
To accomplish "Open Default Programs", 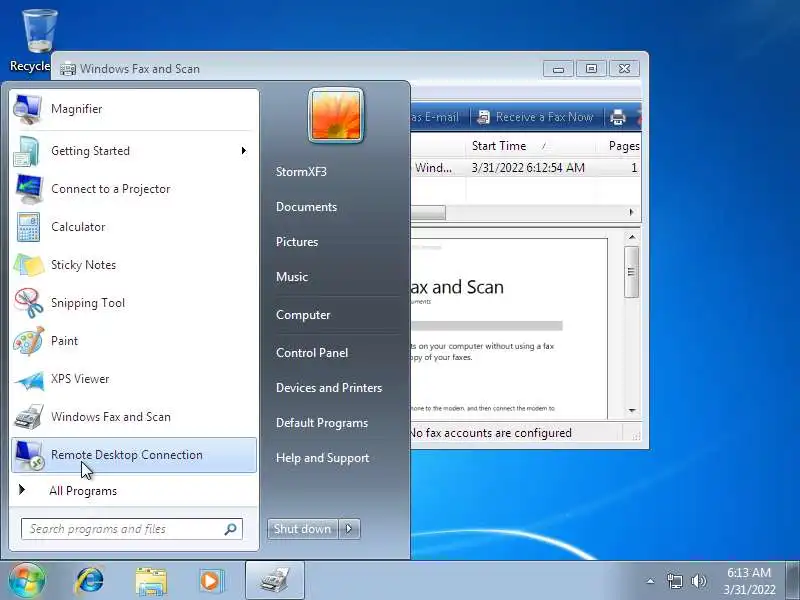I will coord(322,423).
